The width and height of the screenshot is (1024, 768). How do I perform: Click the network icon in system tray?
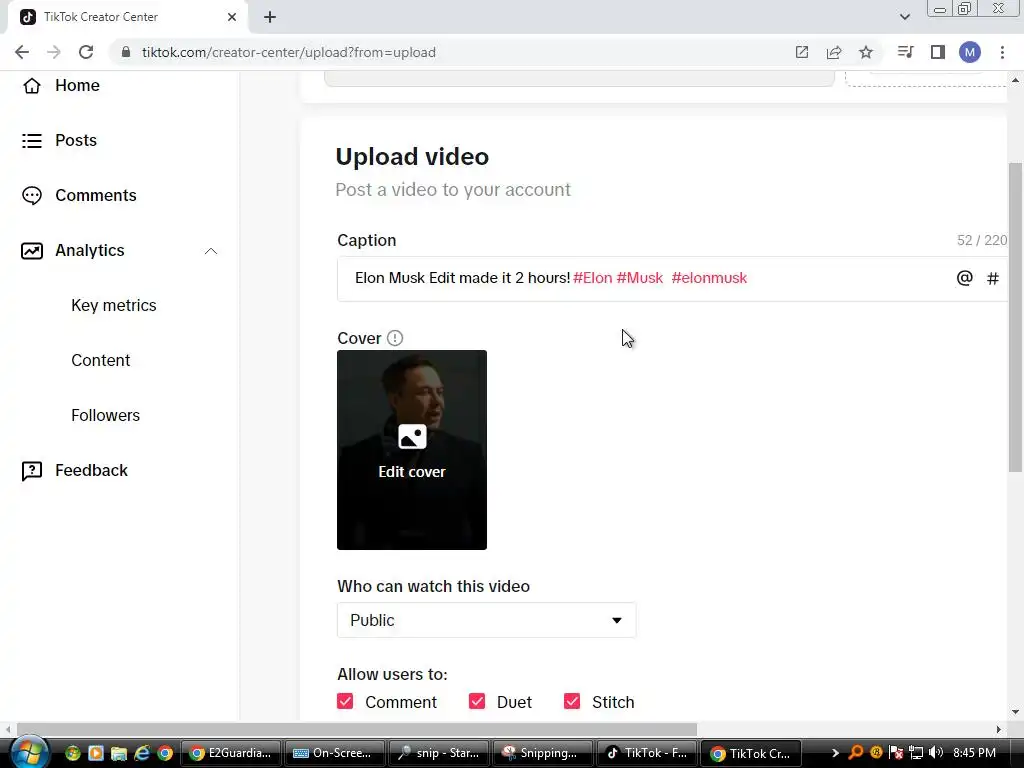916,753
